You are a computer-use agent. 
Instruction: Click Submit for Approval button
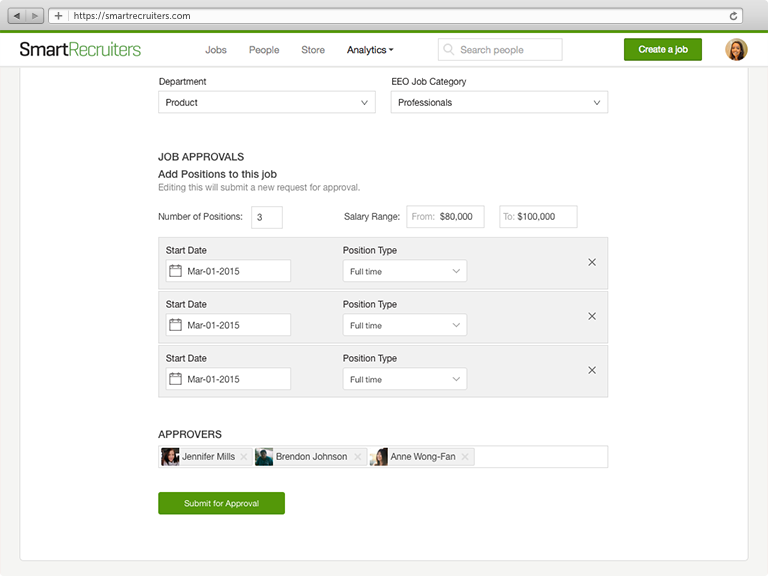(221, 503)
